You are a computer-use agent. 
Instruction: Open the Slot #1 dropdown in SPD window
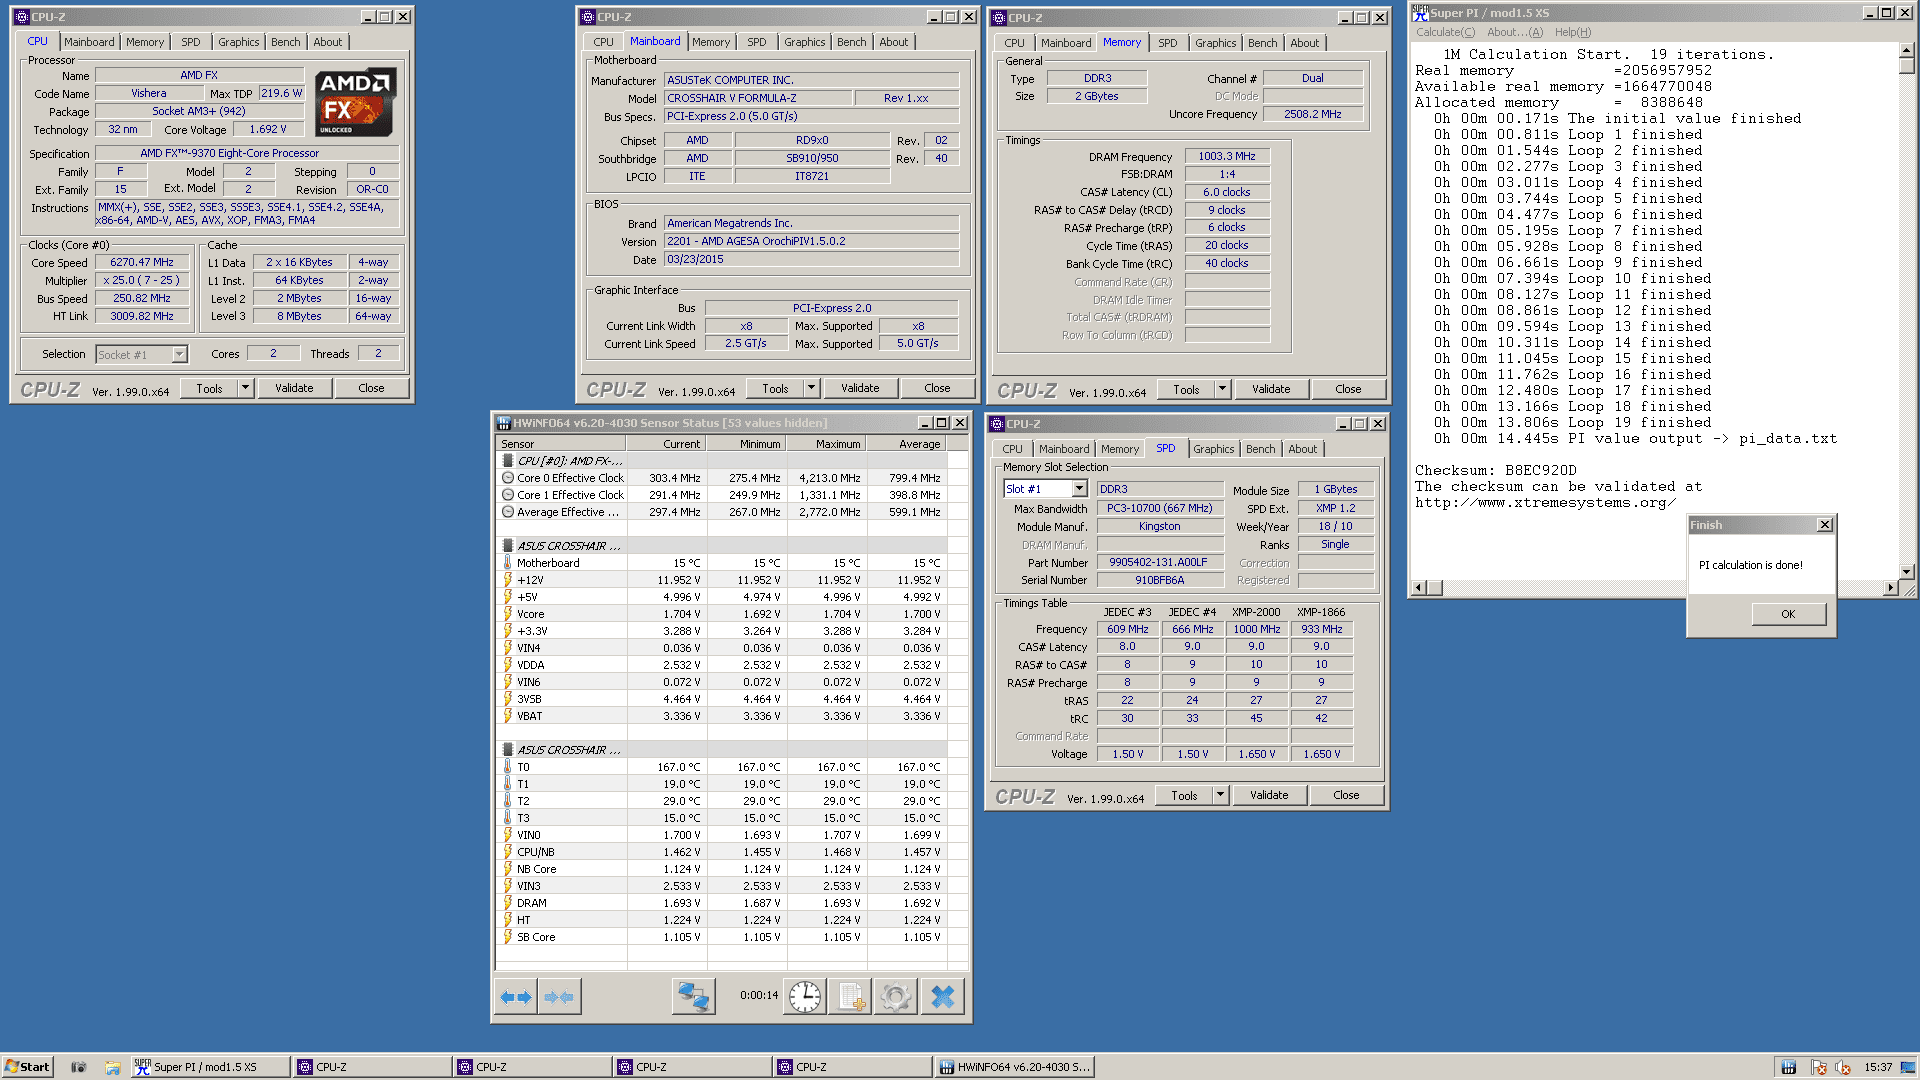pyautogui.click(x=1079, y=489)
